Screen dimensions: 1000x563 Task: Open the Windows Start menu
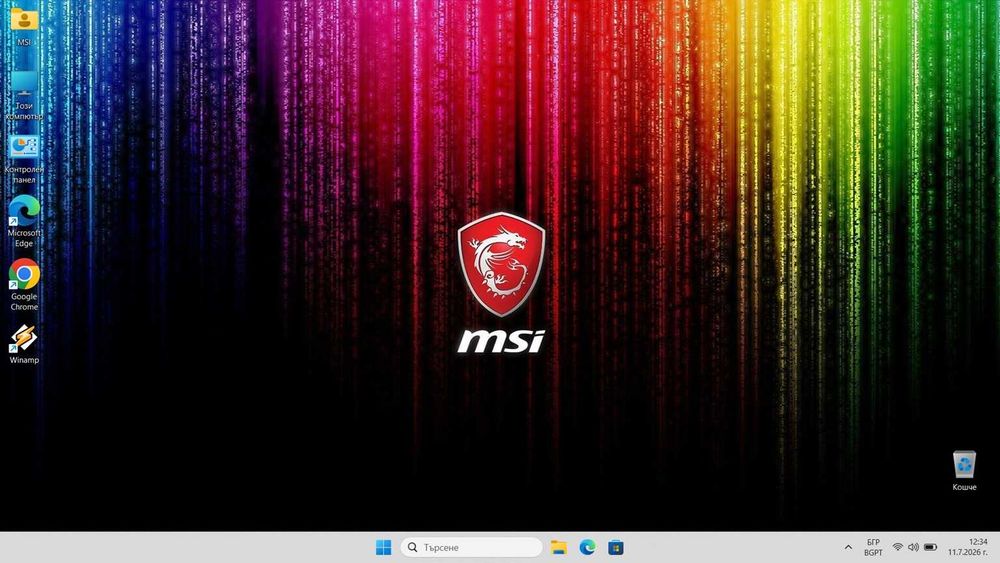[383, 547]
